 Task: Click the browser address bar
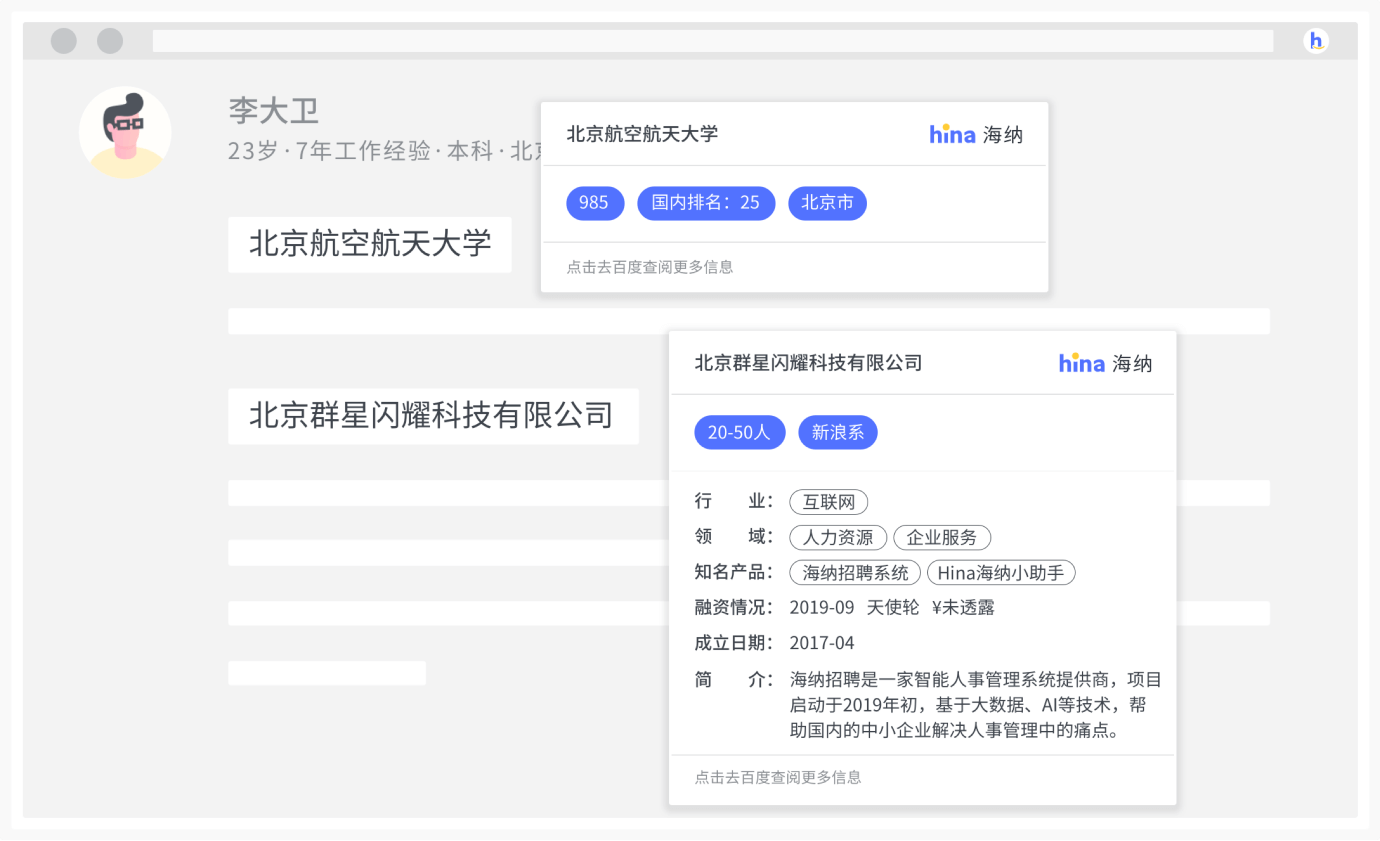click(x=713, y=41)
